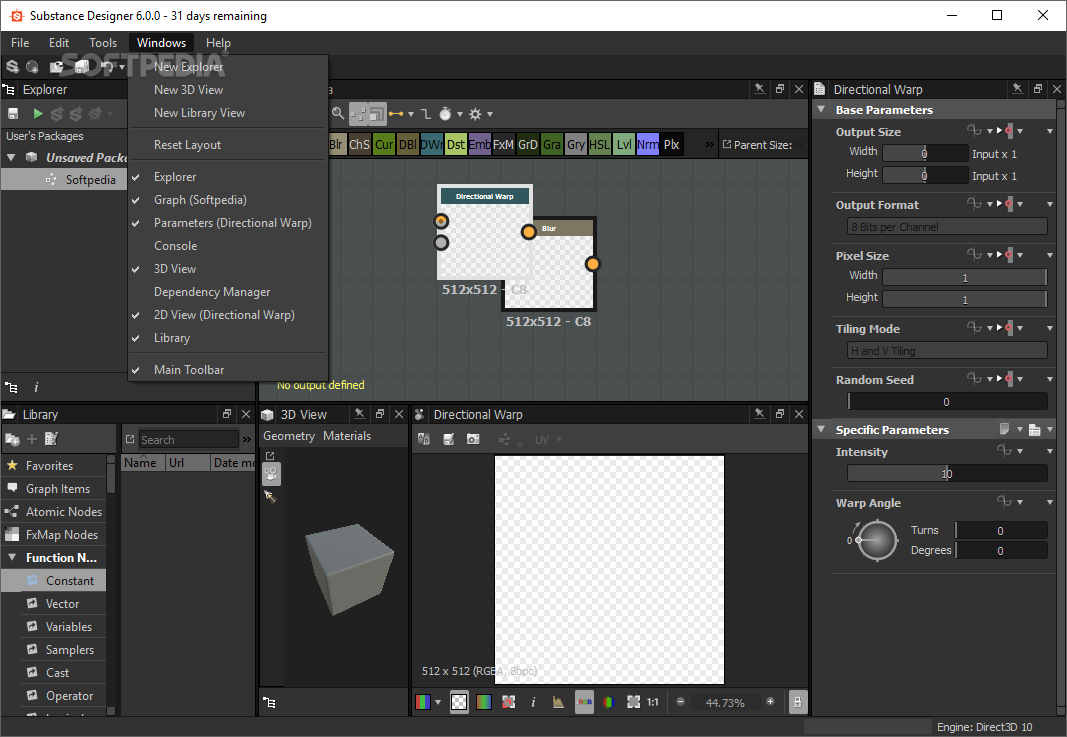Zoom out with the minus button
1067x737 pixels.
(x=680, y=702)
